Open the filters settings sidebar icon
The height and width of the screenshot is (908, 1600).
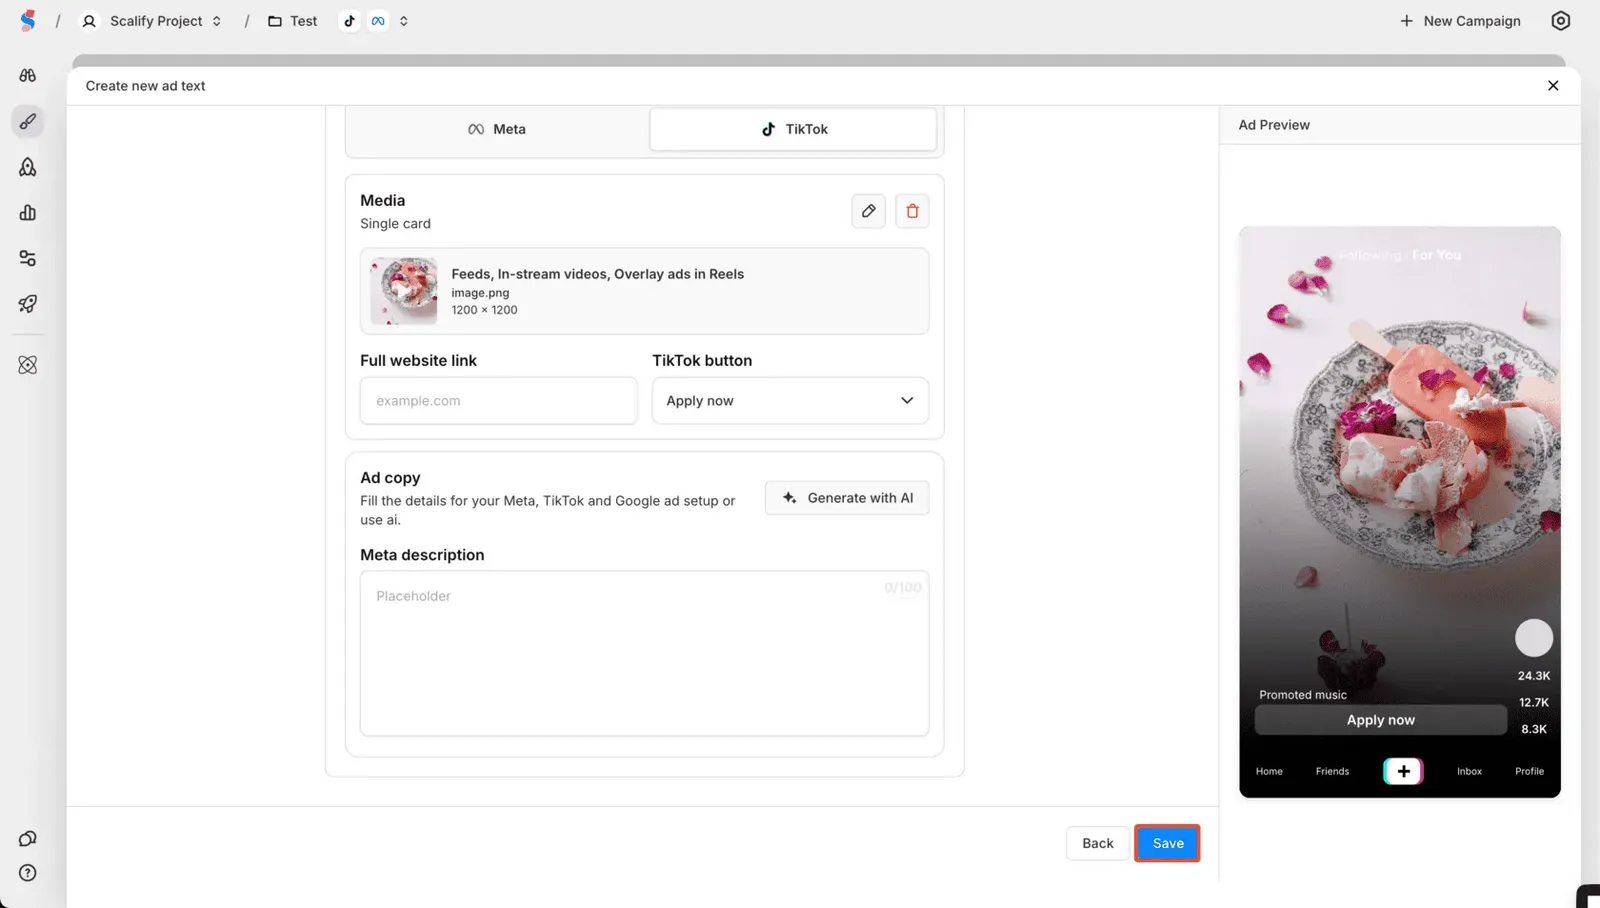(x=27, y=258)
